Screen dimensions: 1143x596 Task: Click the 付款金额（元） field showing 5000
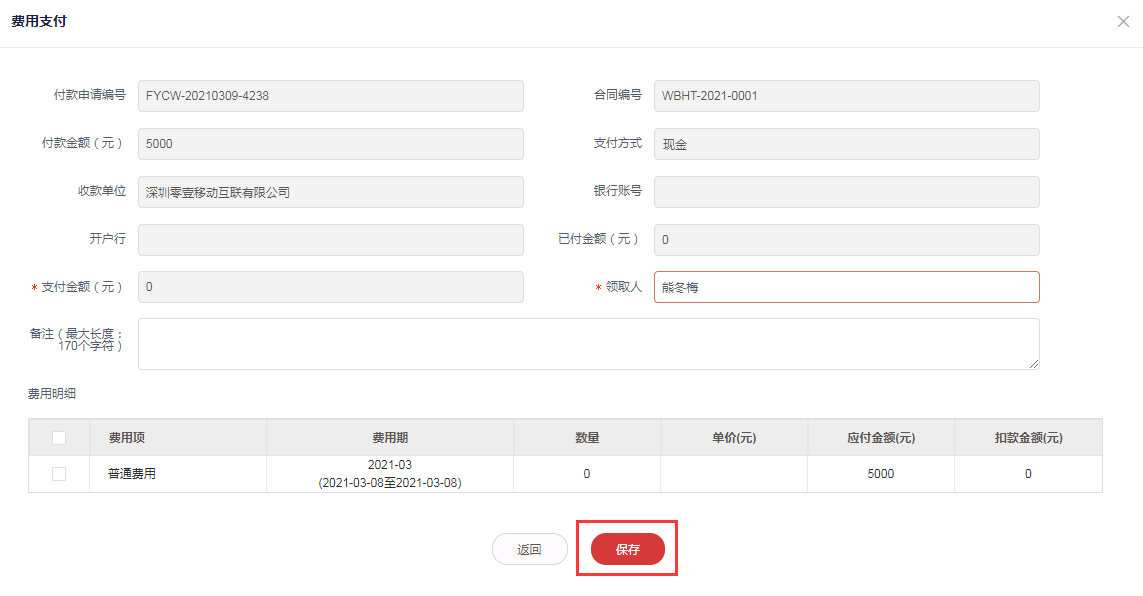click(331, 144)
